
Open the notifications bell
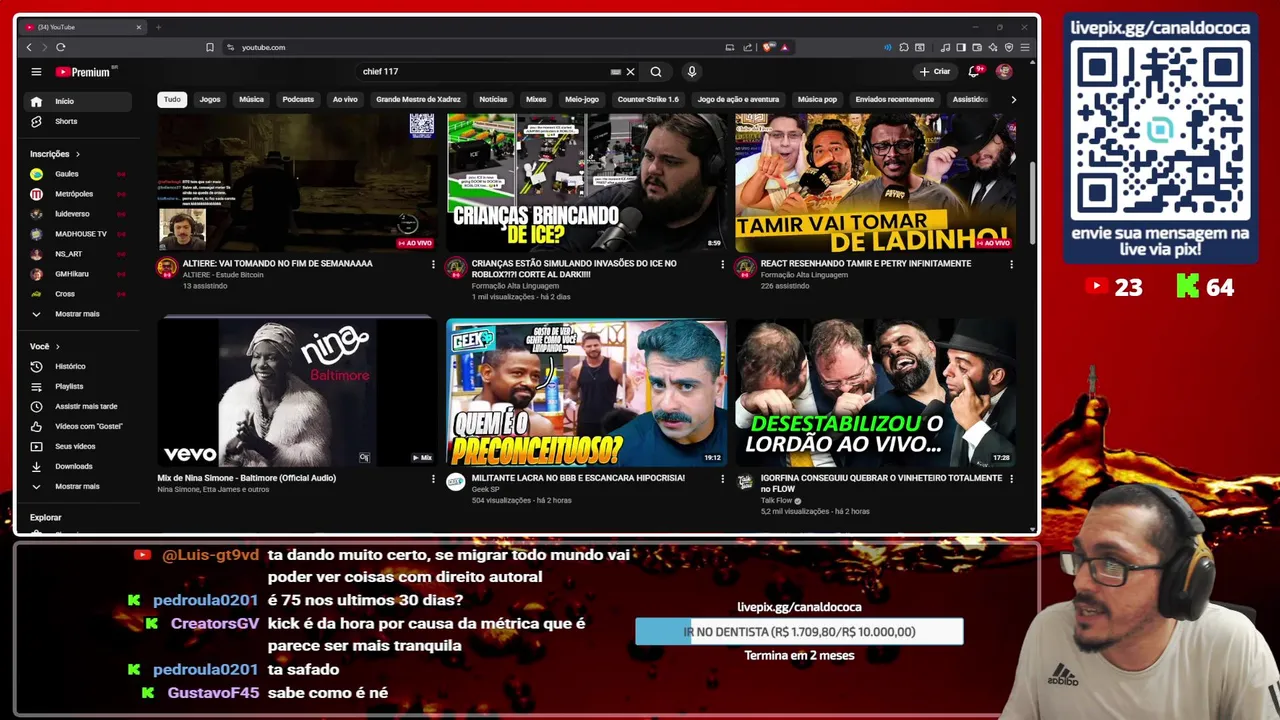(x=974, y=72)
